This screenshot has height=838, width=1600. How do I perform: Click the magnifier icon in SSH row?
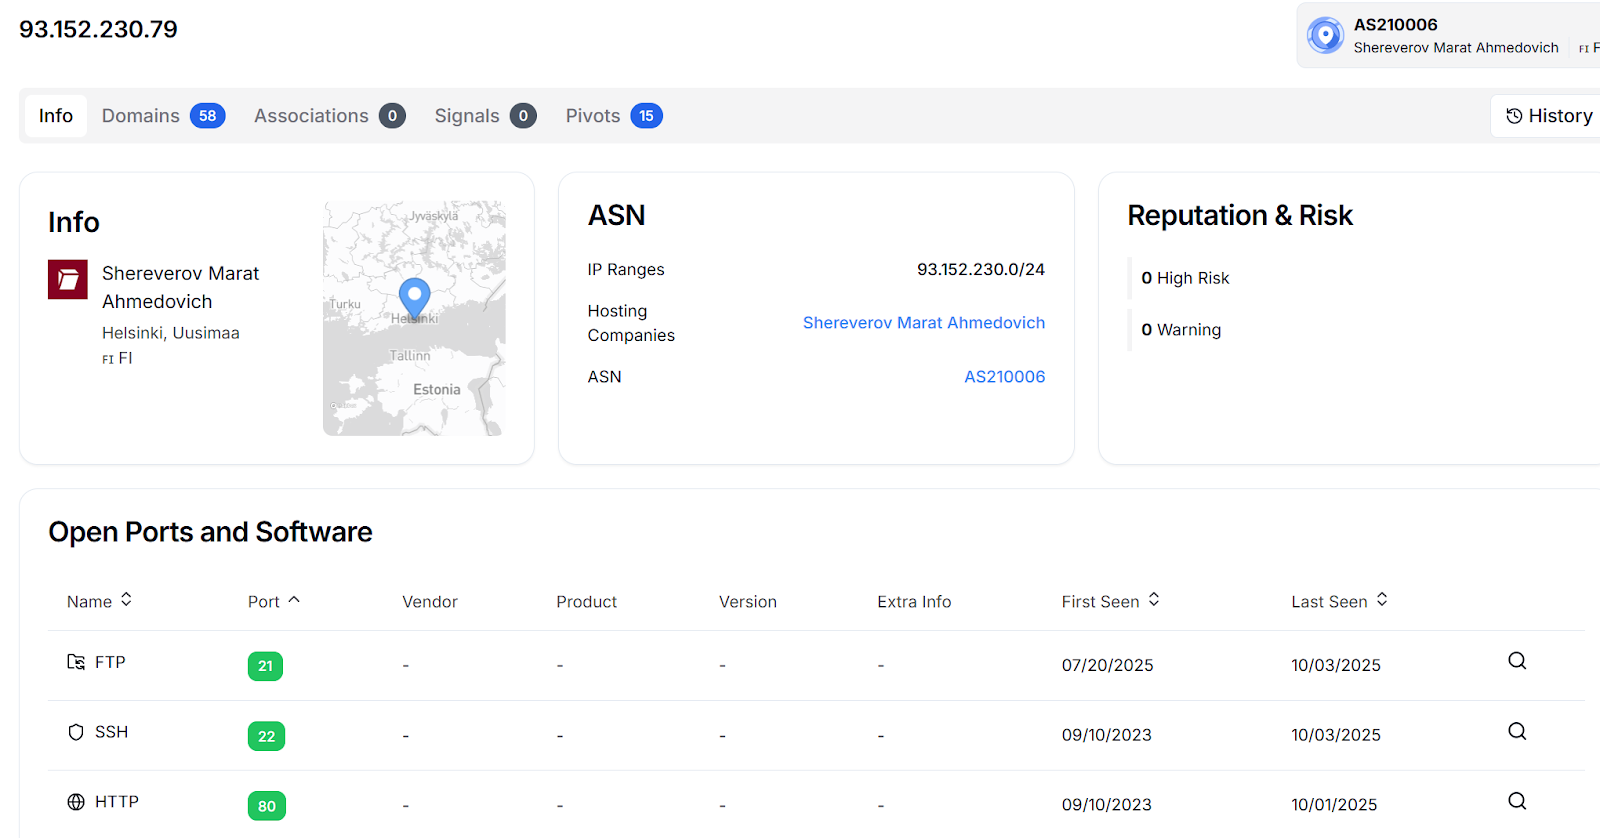tap(1517, 731)
